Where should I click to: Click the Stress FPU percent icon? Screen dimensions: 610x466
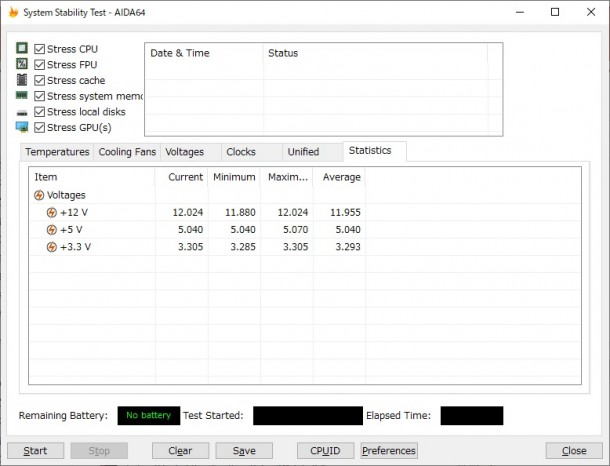(x=22, y=63)
